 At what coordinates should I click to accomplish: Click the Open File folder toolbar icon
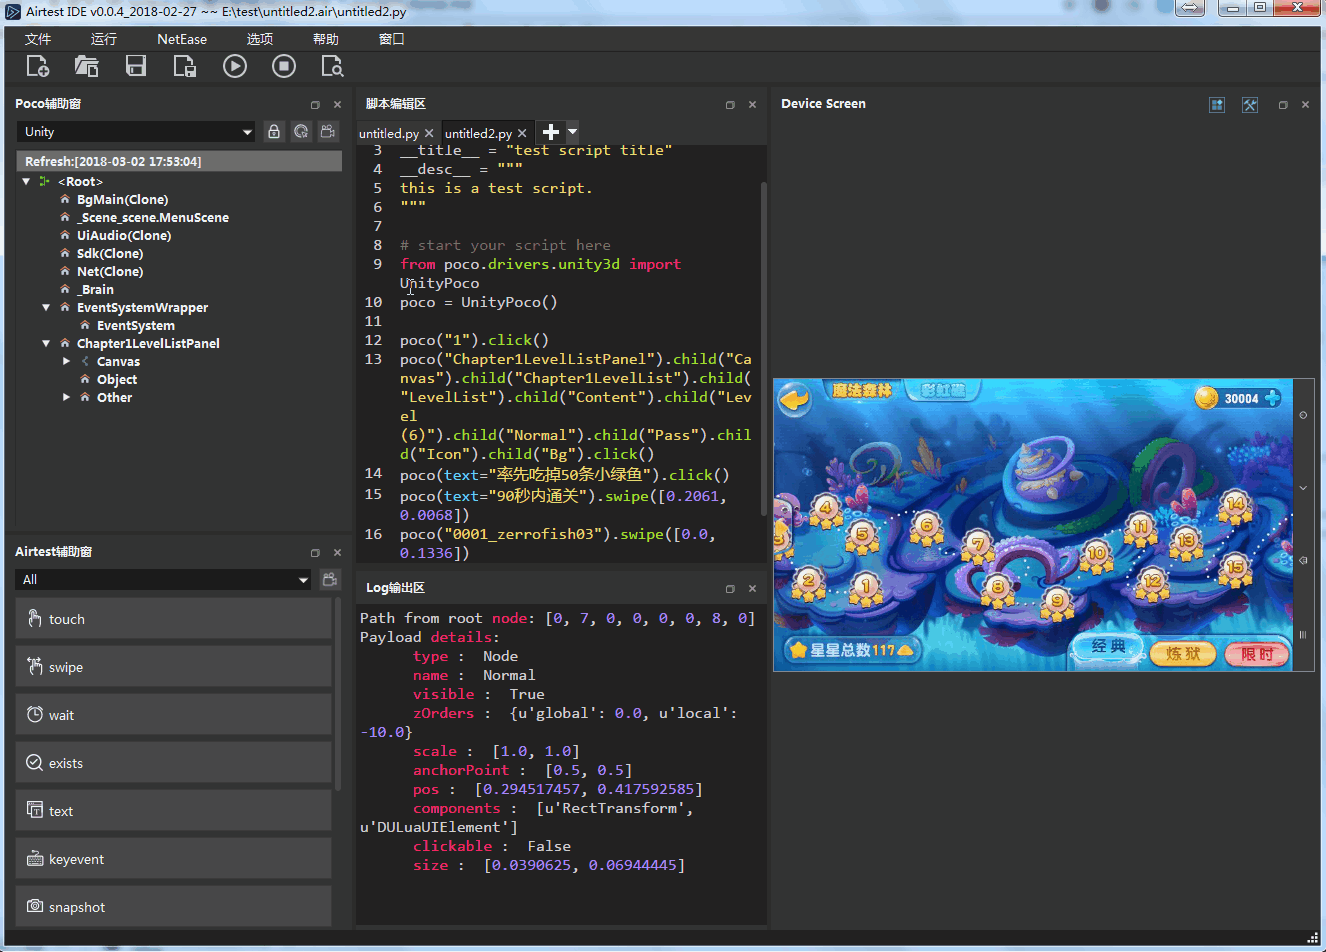[x=86, y=66]
